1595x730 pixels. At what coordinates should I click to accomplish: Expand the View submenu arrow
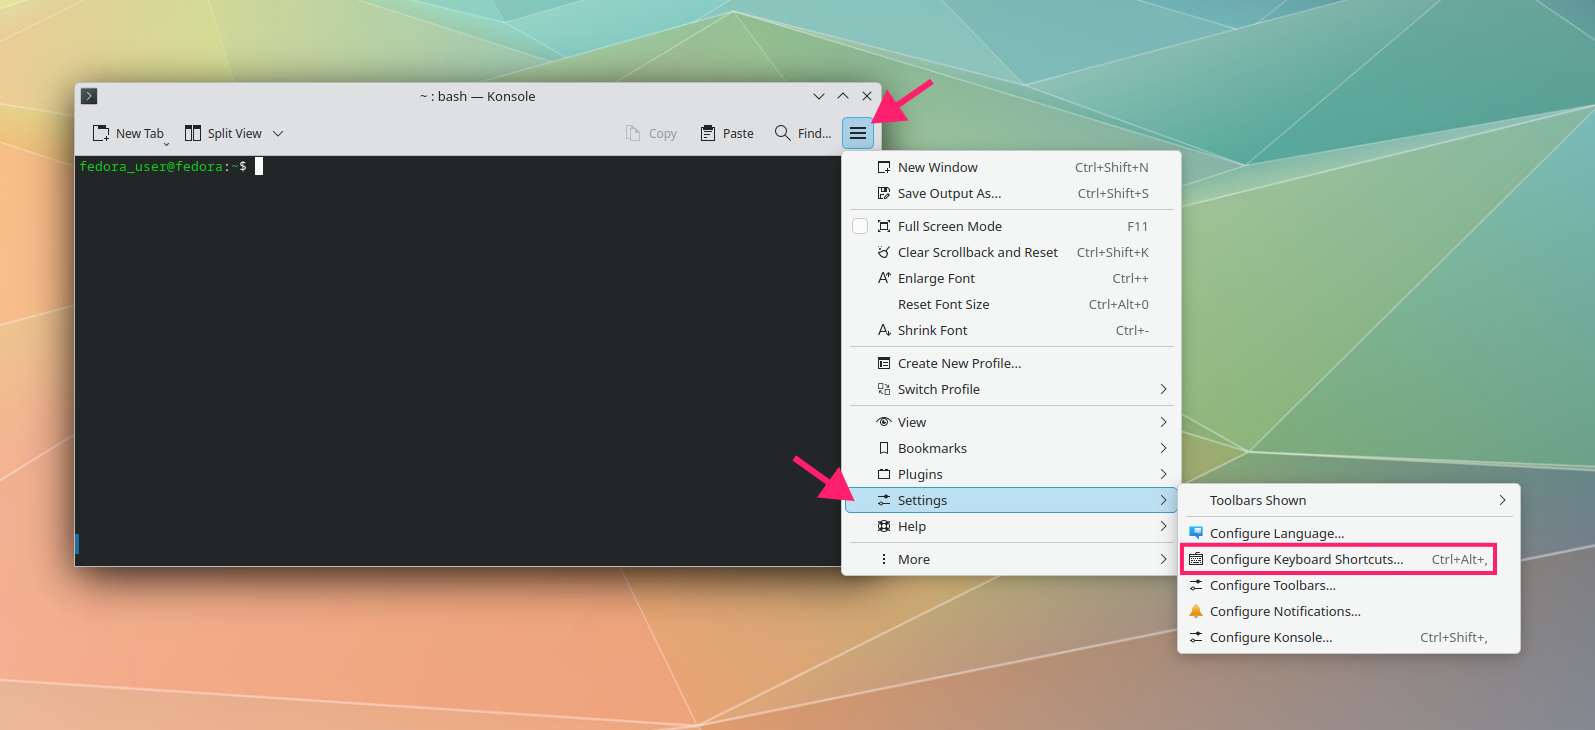pos(1163,422)
